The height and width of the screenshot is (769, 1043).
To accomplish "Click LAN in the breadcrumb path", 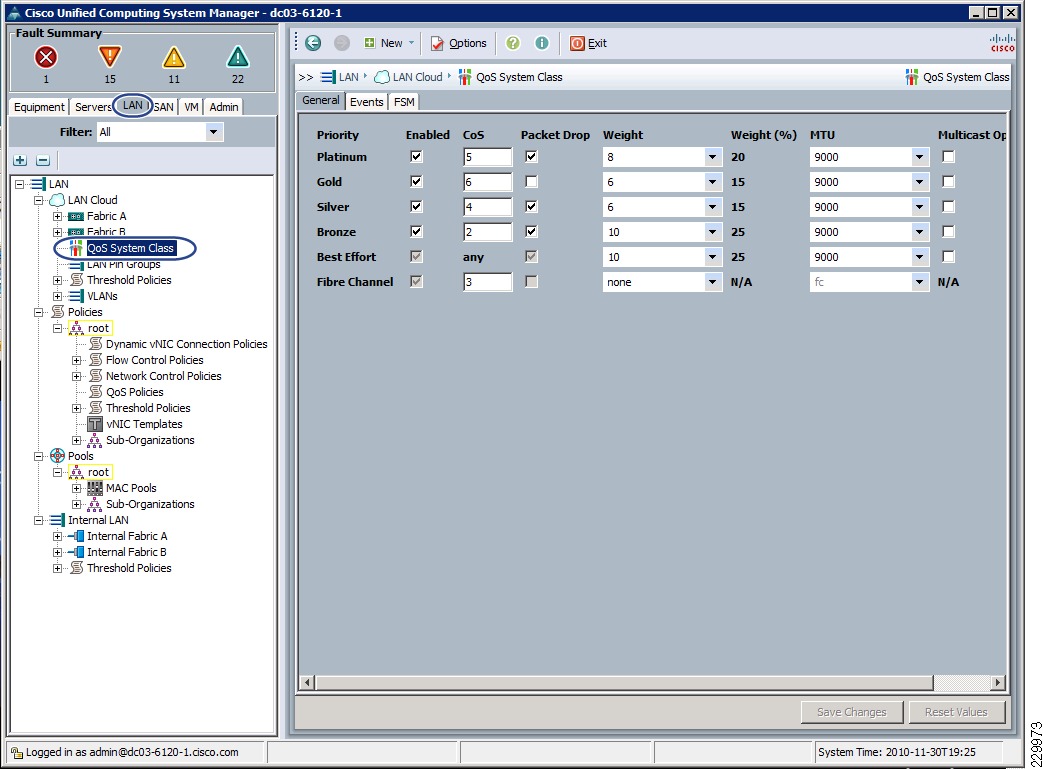I will (x=349, y=77).
